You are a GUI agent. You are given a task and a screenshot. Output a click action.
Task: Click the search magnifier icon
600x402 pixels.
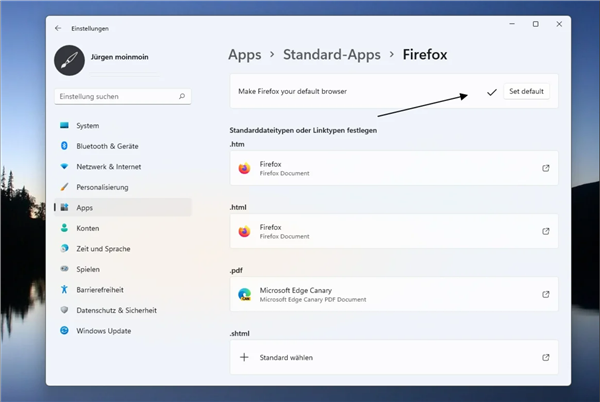coord(182,97)
